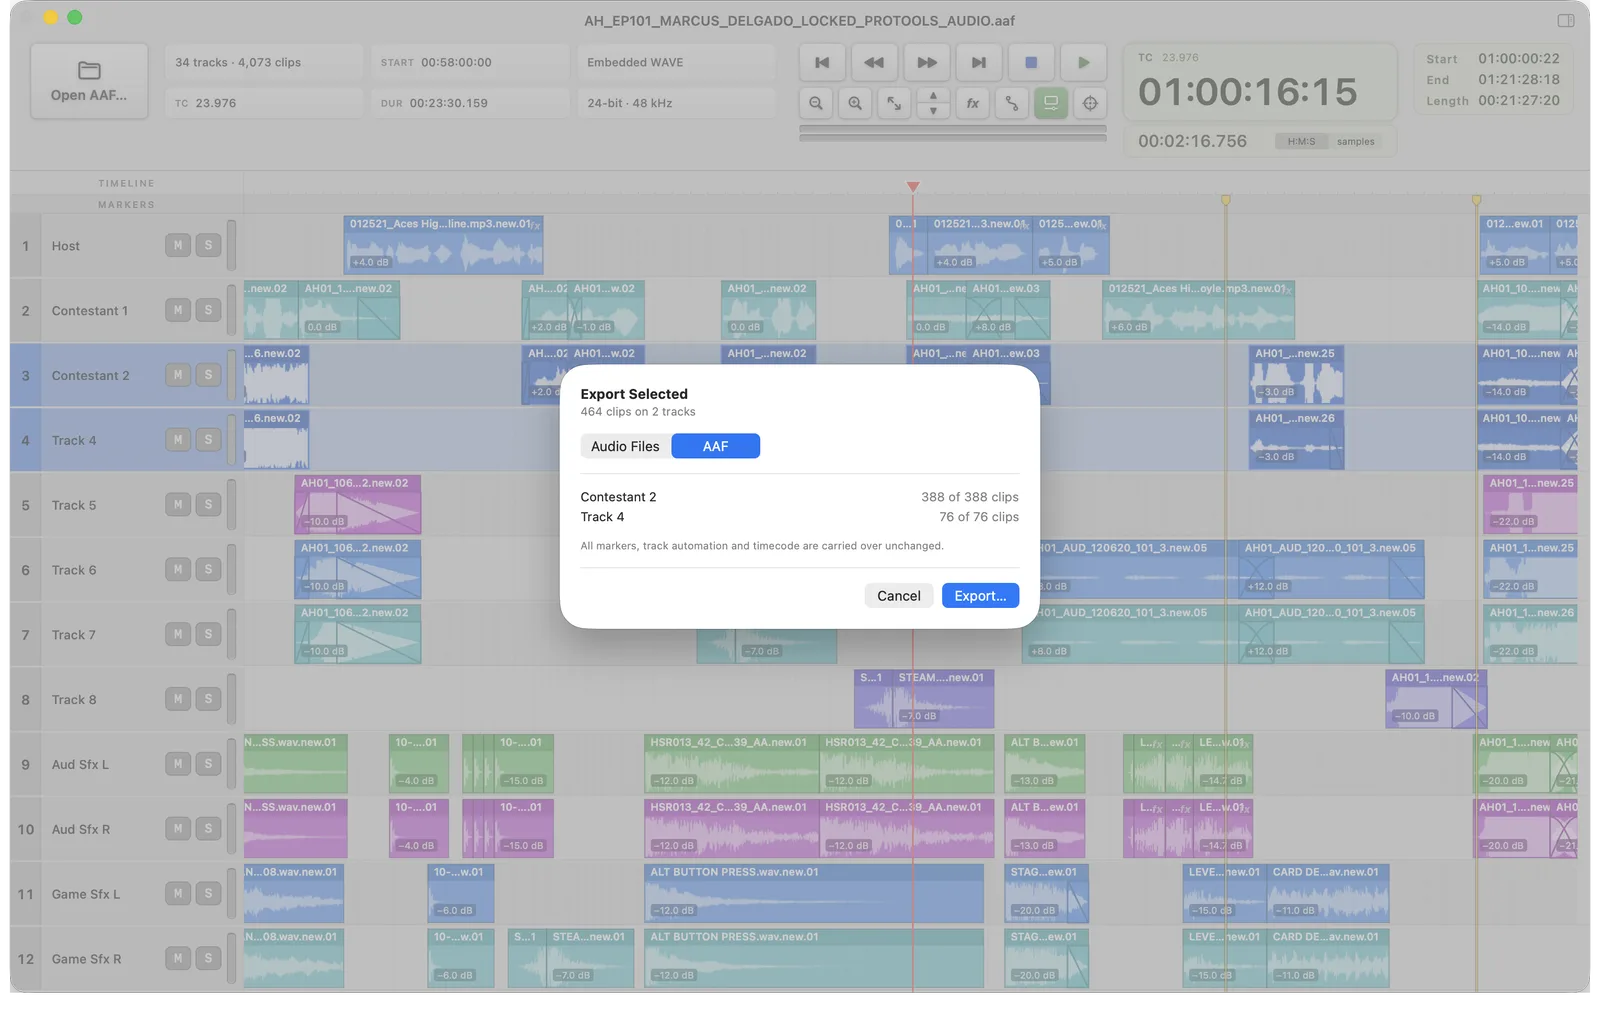The width and height of the screenshot is (1600, 1022).
Task: Select the Track 7 name label
Action: 74,635
